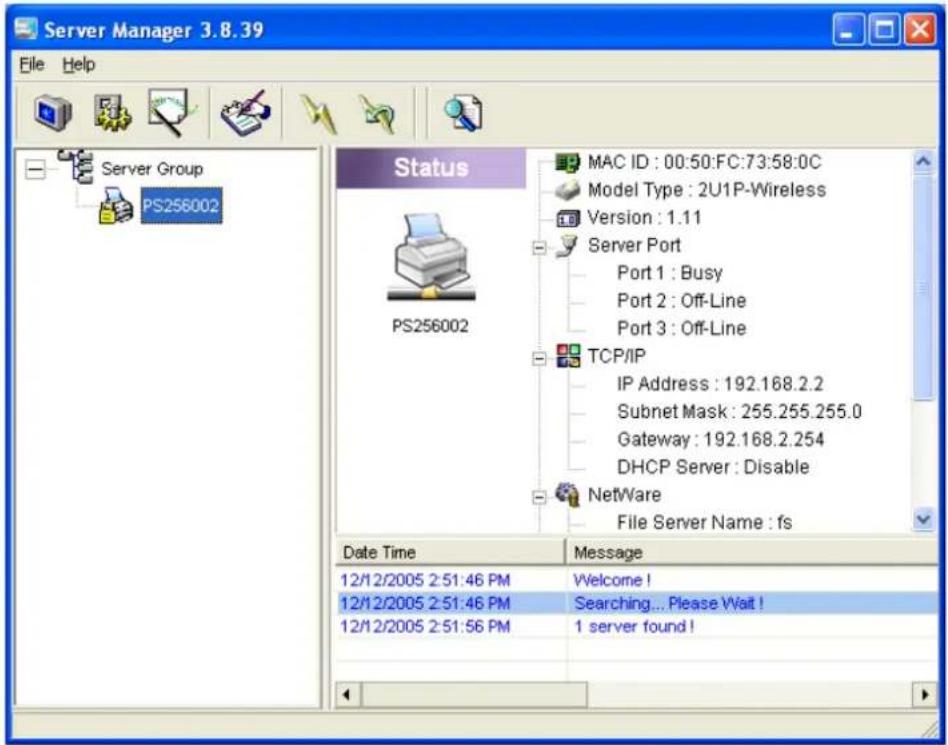Click the yellow lightning bolt toolbar icon

(319, 114)
